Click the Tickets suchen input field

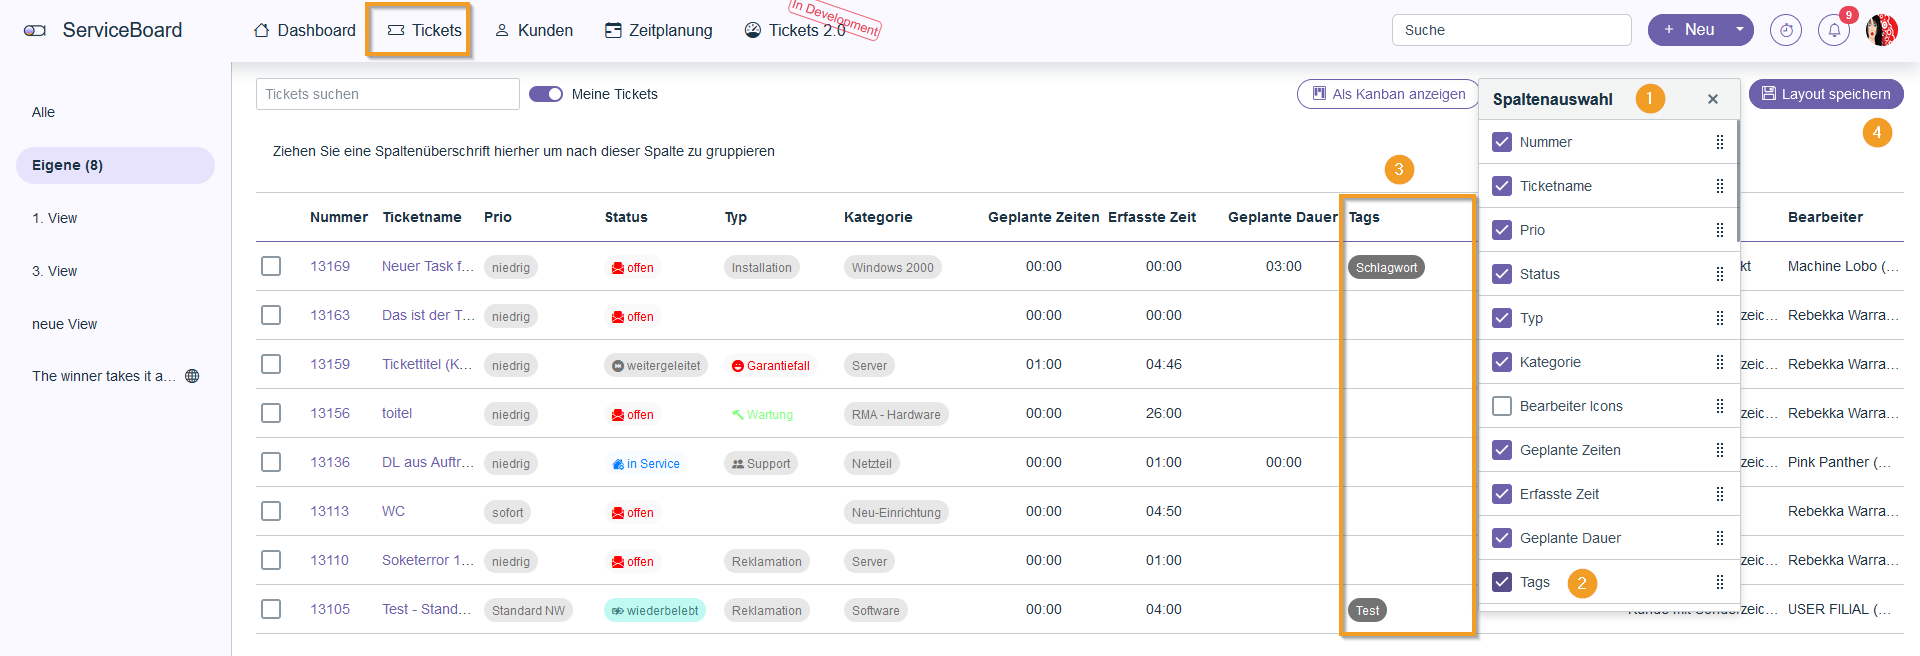387,94
